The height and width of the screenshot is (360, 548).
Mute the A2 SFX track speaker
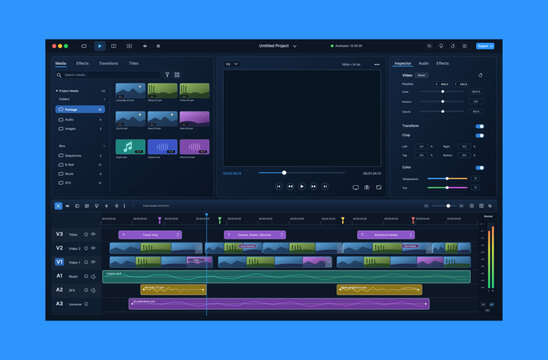click(x=93, y=290)
